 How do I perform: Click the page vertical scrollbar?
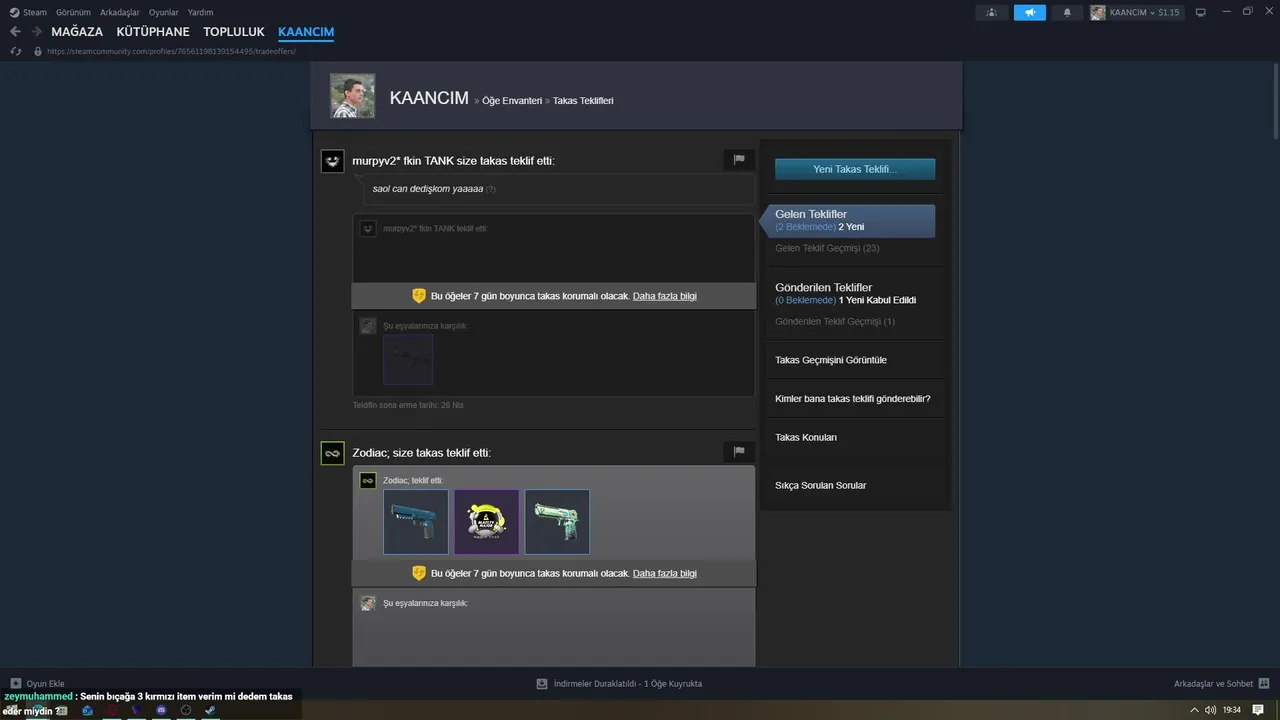pyautogui.click(x=1275, y=103)
